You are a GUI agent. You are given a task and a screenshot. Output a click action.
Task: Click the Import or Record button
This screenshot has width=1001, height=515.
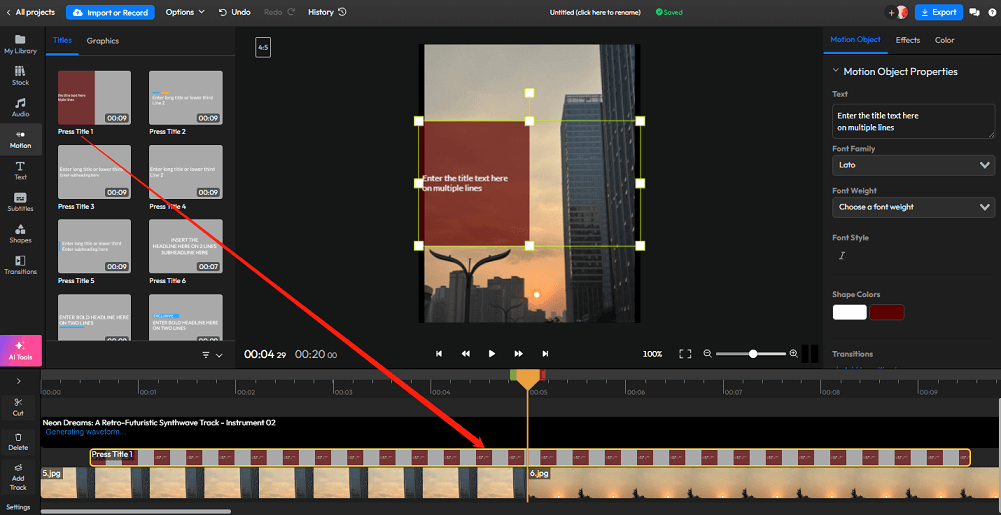pos(111,12)
